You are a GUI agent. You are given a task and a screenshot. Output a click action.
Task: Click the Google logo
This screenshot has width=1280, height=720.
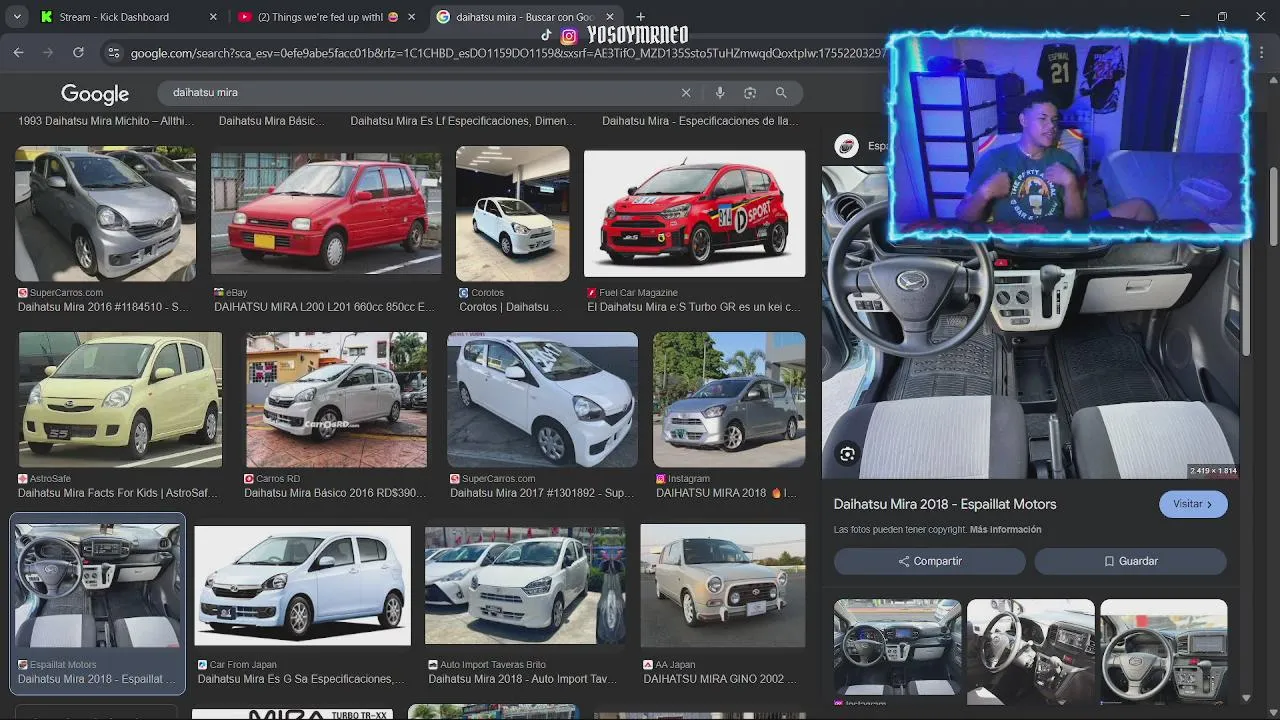point(95,94)
